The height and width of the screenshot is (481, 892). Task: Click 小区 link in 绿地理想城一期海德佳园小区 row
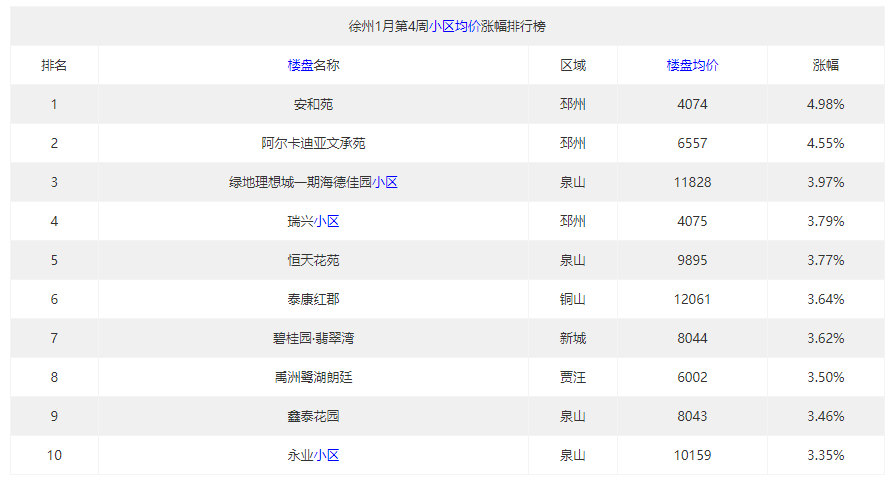coord(385,183)
